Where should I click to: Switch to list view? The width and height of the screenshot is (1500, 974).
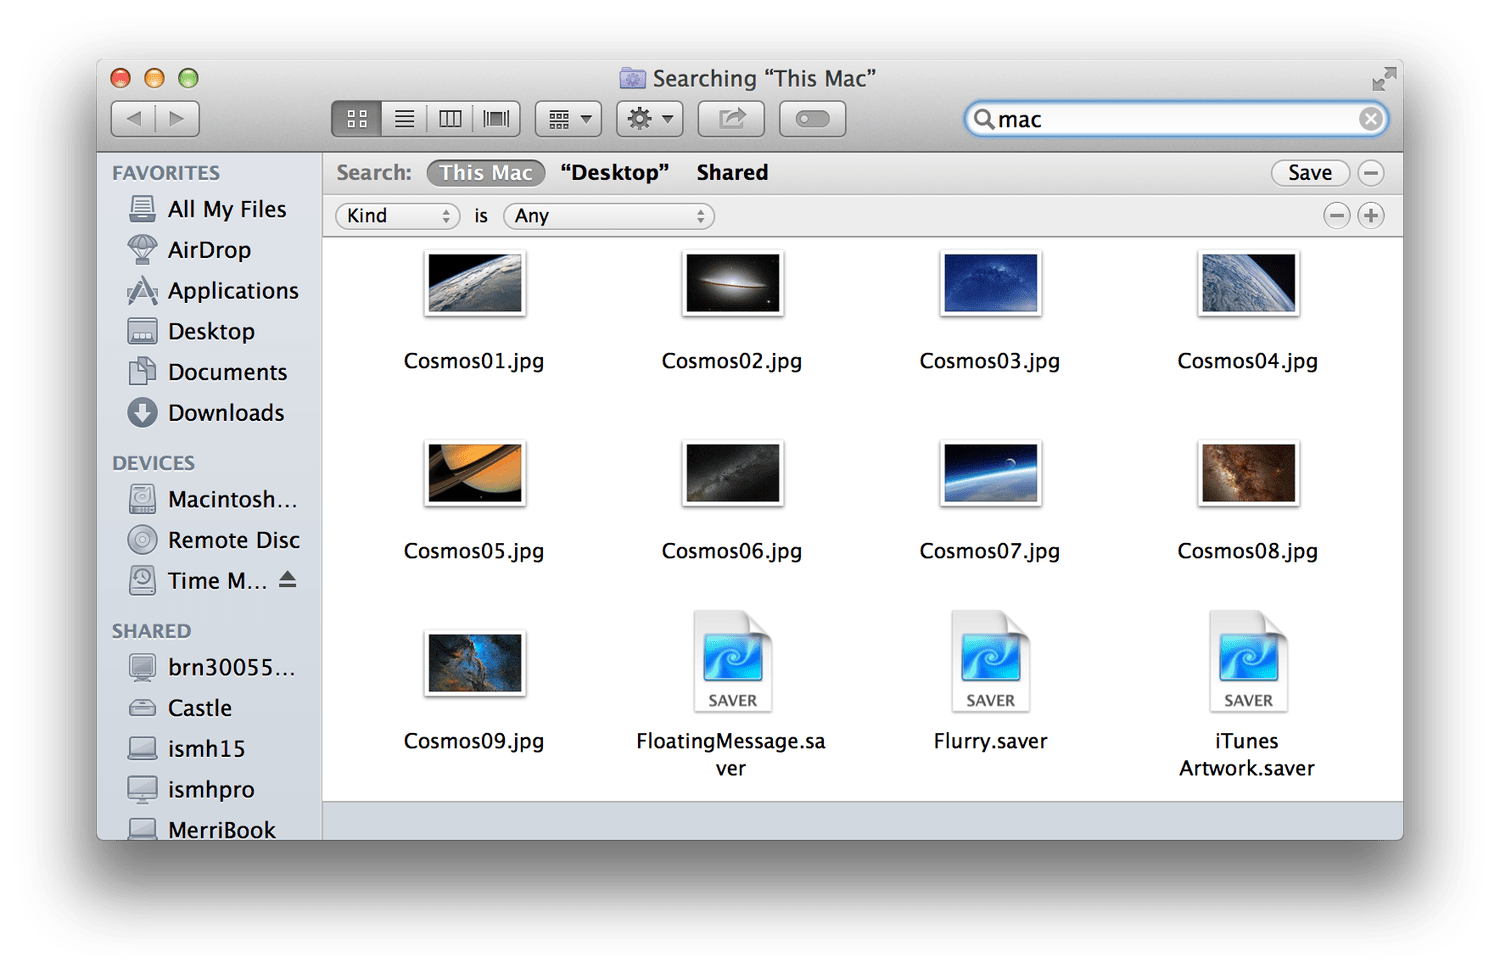pos(404,119)
